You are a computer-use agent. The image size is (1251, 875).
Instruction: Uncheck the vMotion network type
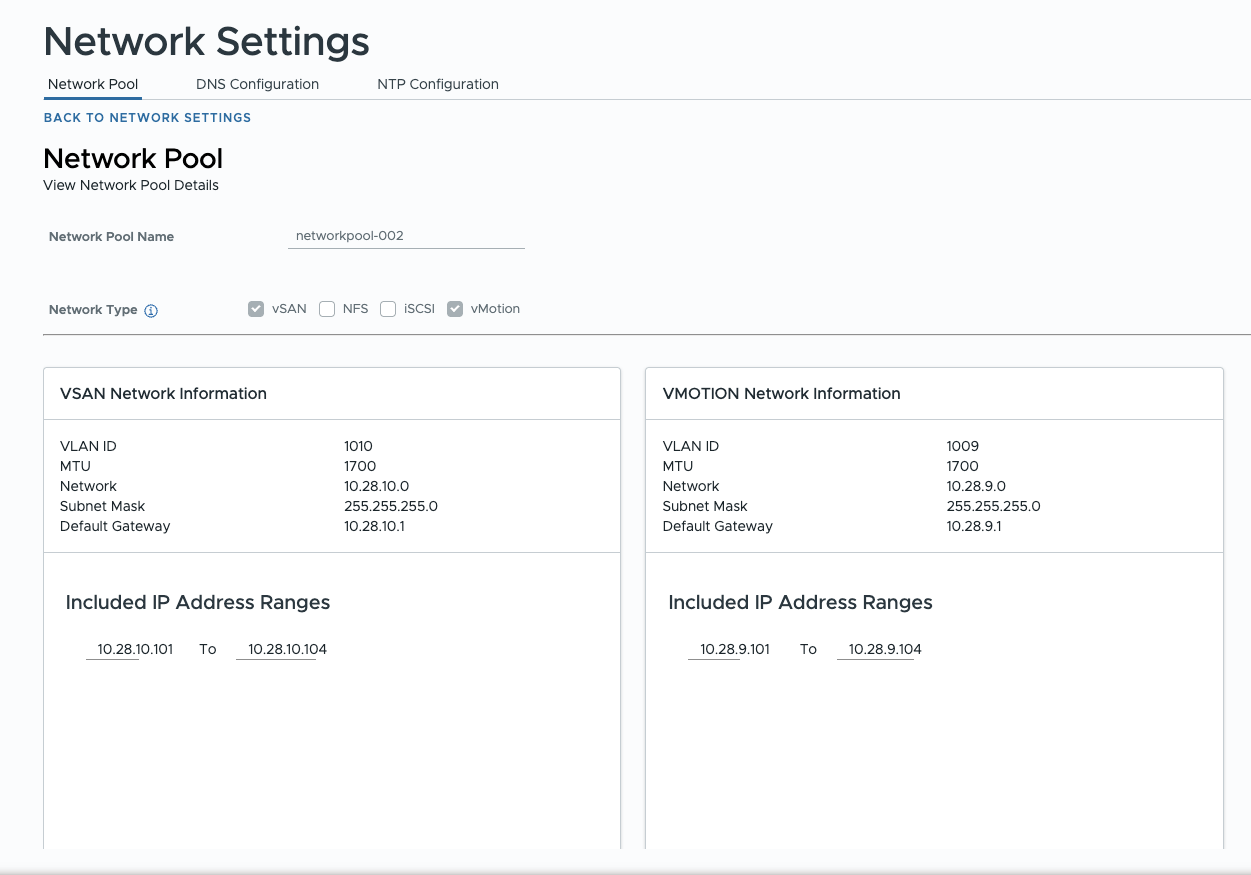coord(455,309)
